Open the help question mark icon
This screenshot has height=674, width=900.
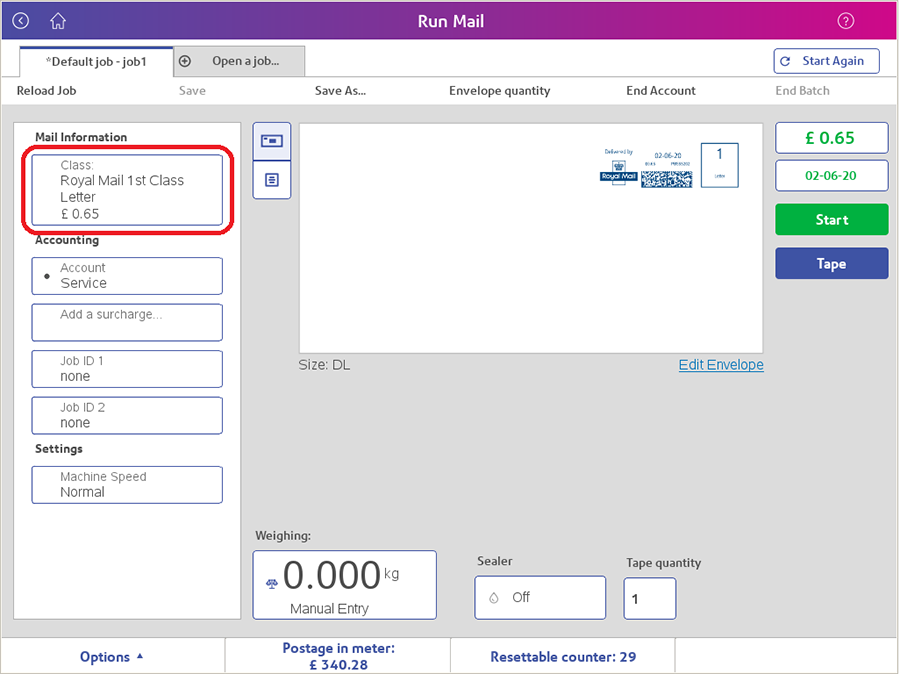[x=845, y=21]
